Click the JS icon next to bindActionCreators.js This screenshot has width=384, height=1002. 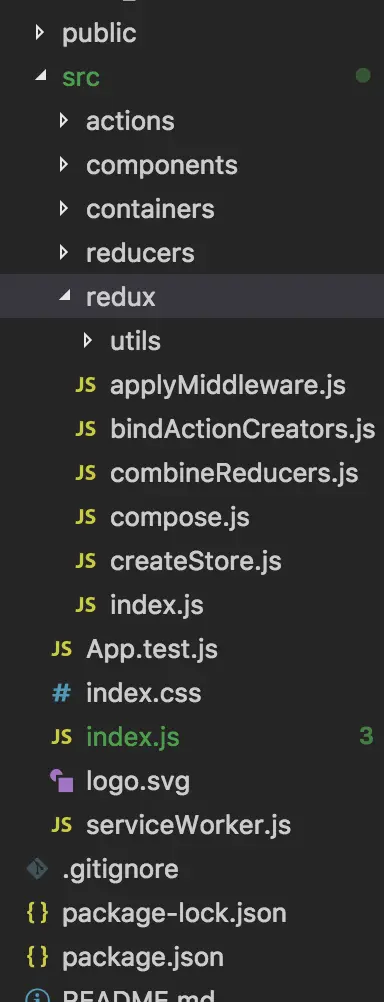(x=86, y=429)
